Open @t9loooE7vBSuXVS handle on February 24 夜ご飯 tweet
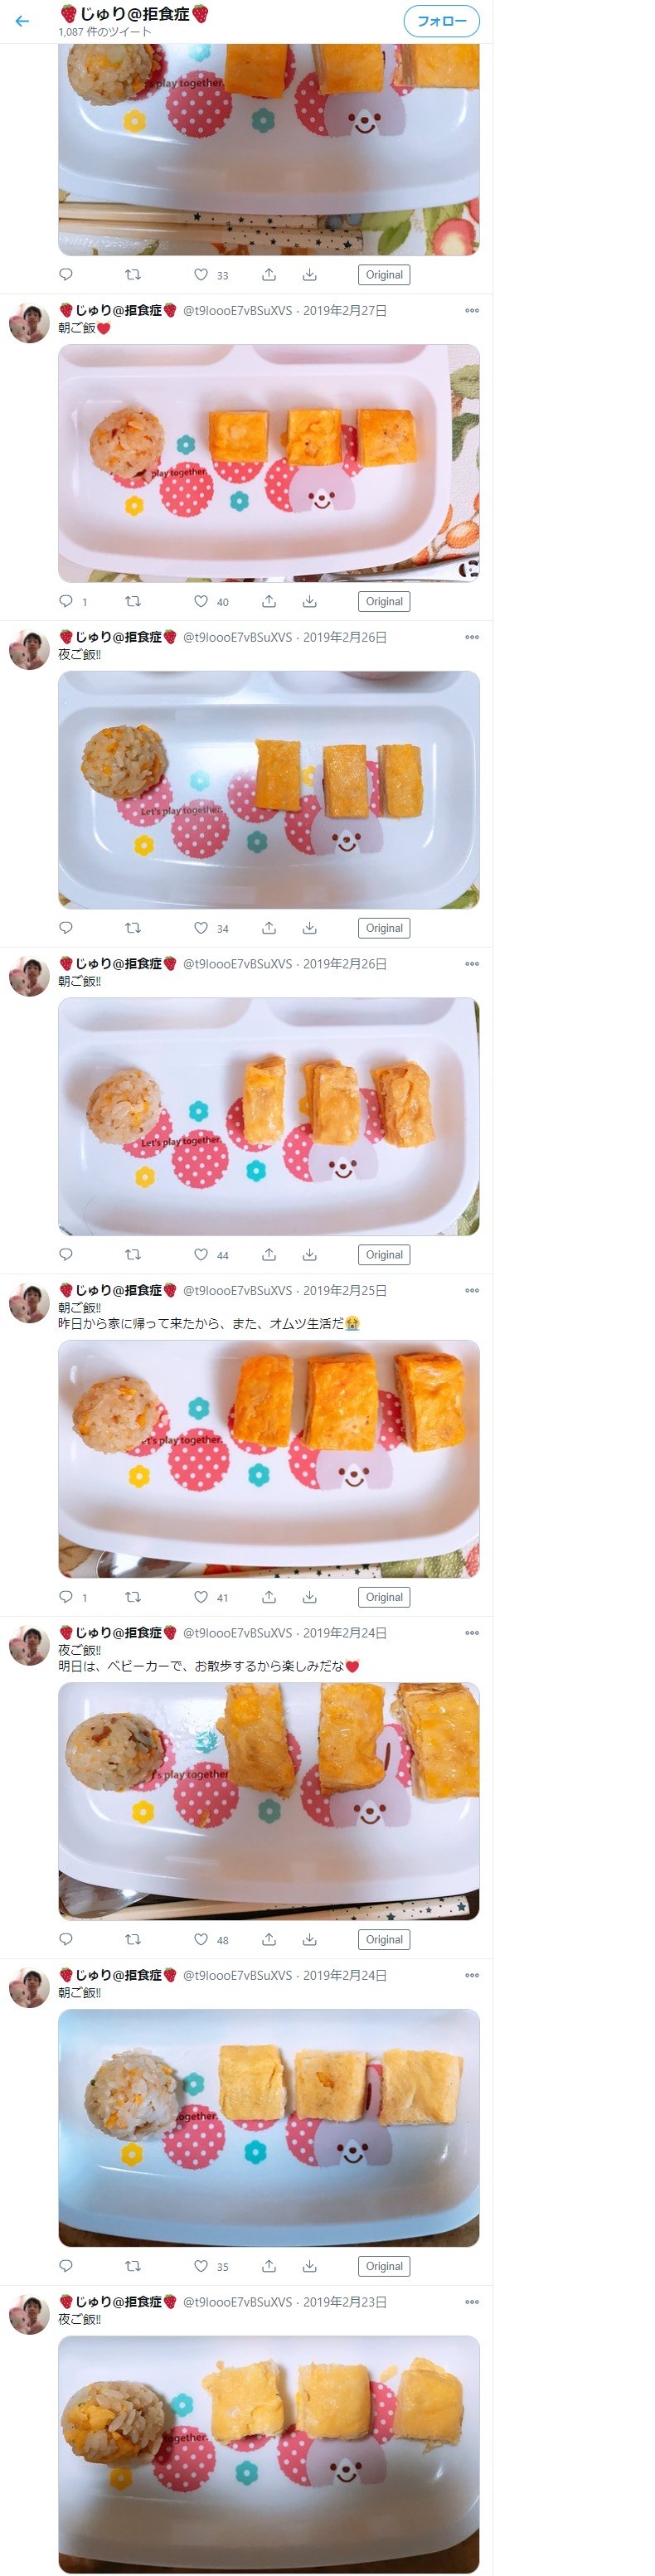 (x=237, y=1633)
